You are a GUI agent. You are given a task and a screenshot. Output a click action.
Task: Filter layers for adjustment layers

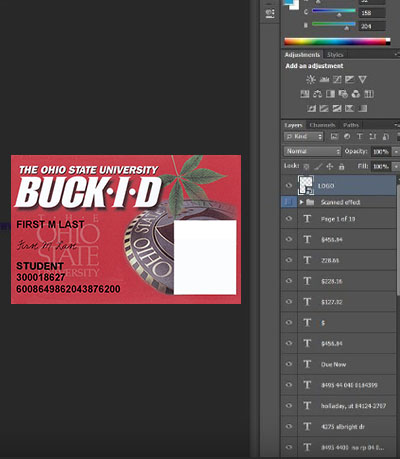[x=347, y=137]
